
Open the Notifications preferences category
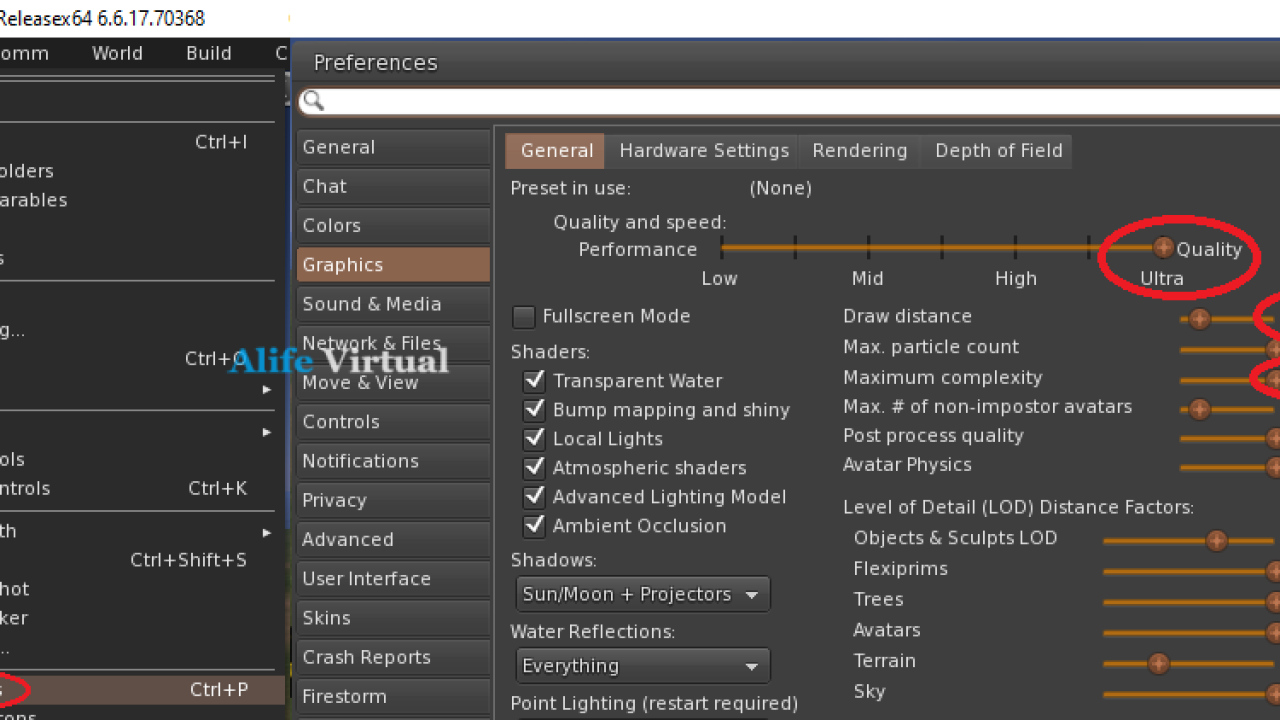[393, 461]
